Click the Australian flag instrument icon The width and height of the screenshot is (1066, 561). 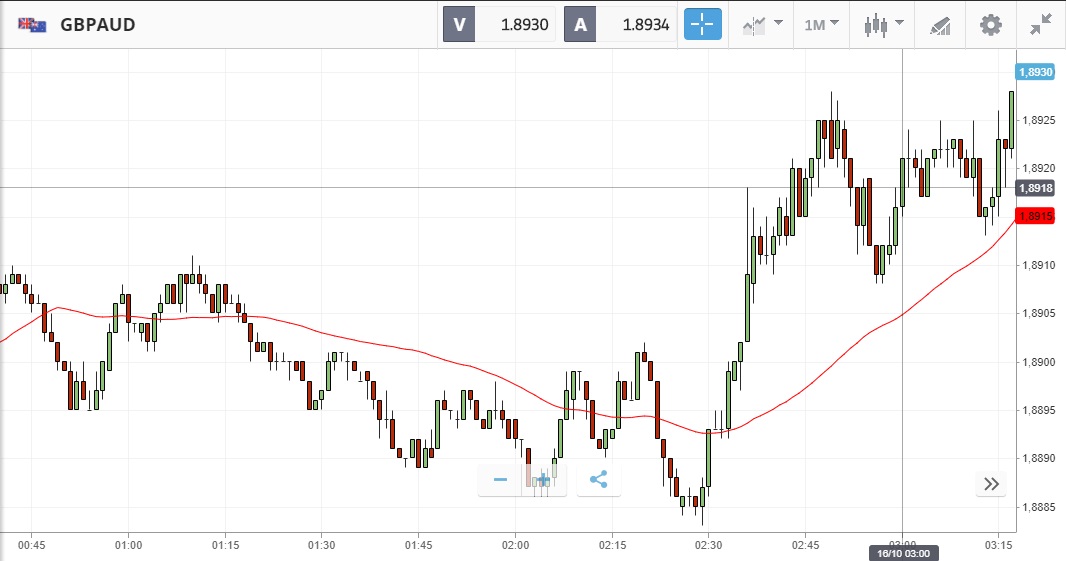click(x=32, y=25)
